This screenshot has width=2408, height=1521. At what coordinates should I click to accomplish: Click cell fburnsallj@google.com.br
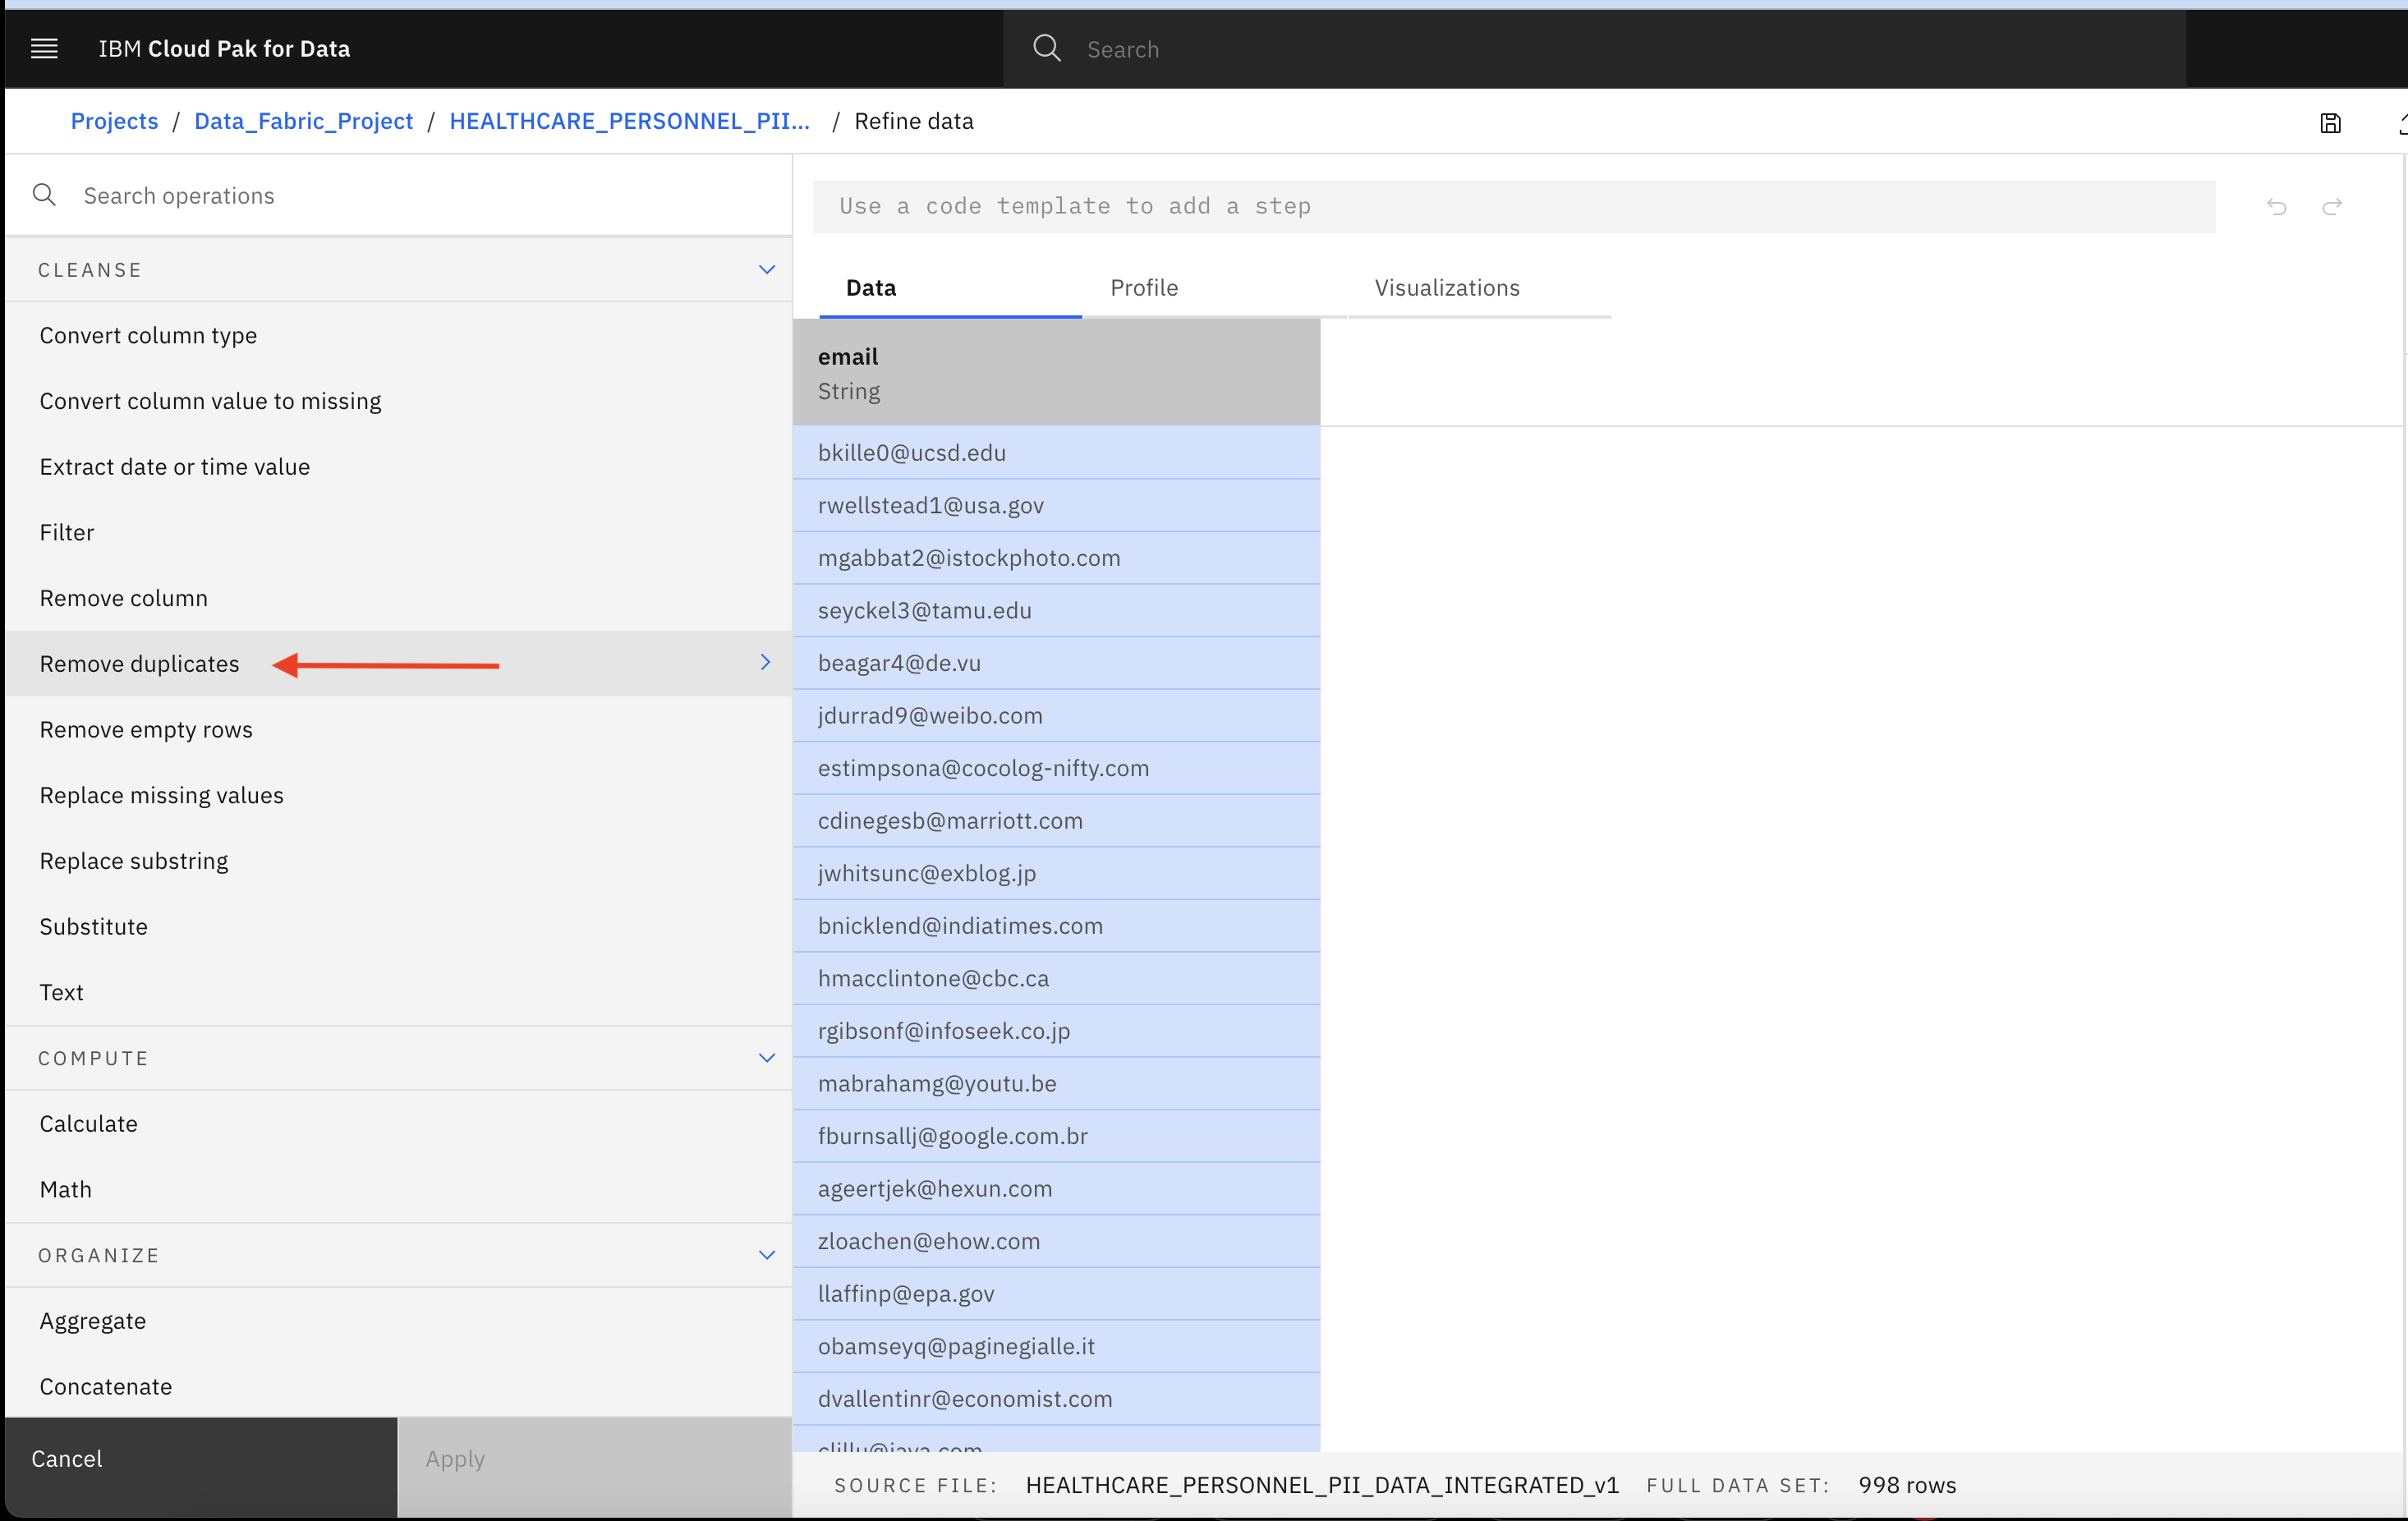[x=1056, y=1136]
